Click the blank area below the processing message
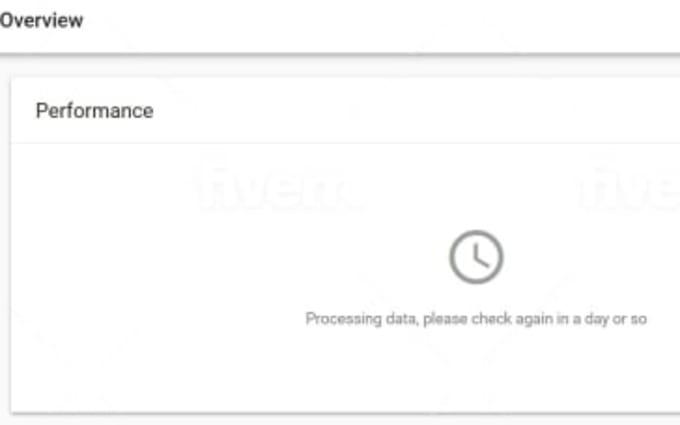680x425 pixels. [x=476, y=369]
